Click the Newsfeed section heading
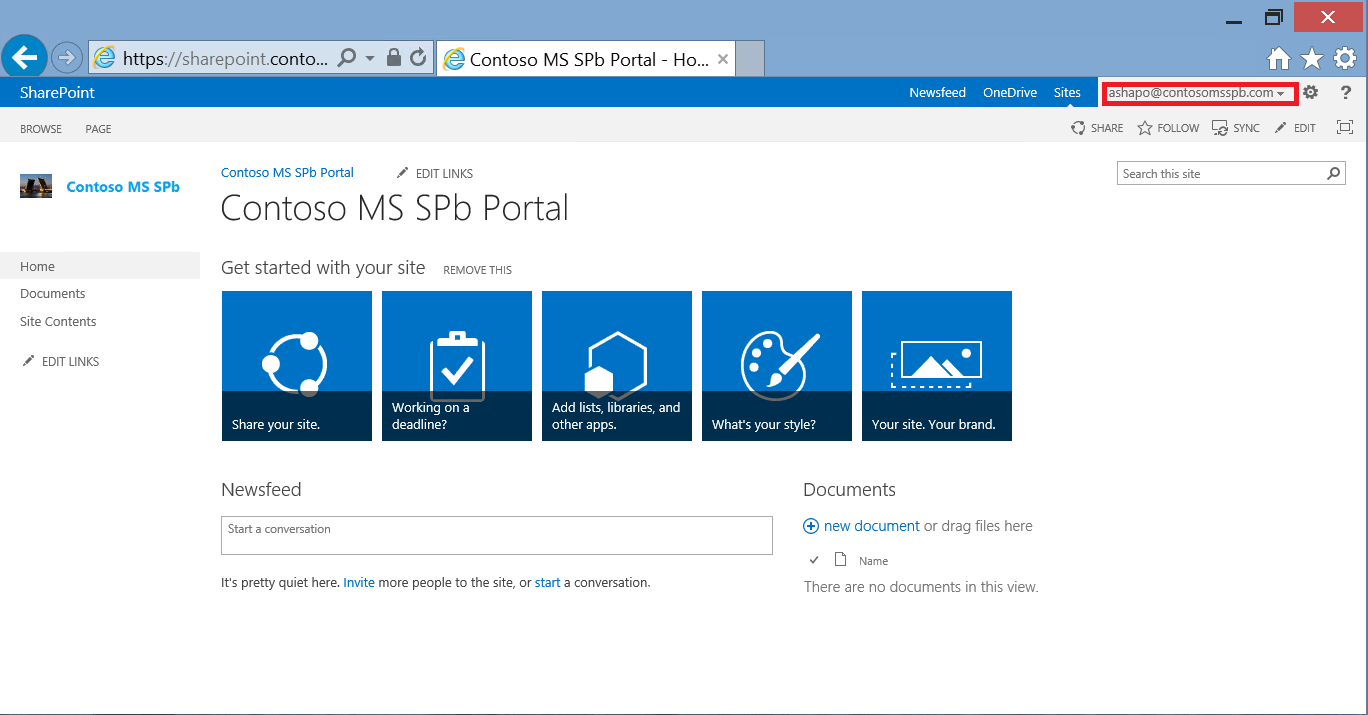Image resolution: width=1368 pixels, height=715 pixels. (261, 490)
